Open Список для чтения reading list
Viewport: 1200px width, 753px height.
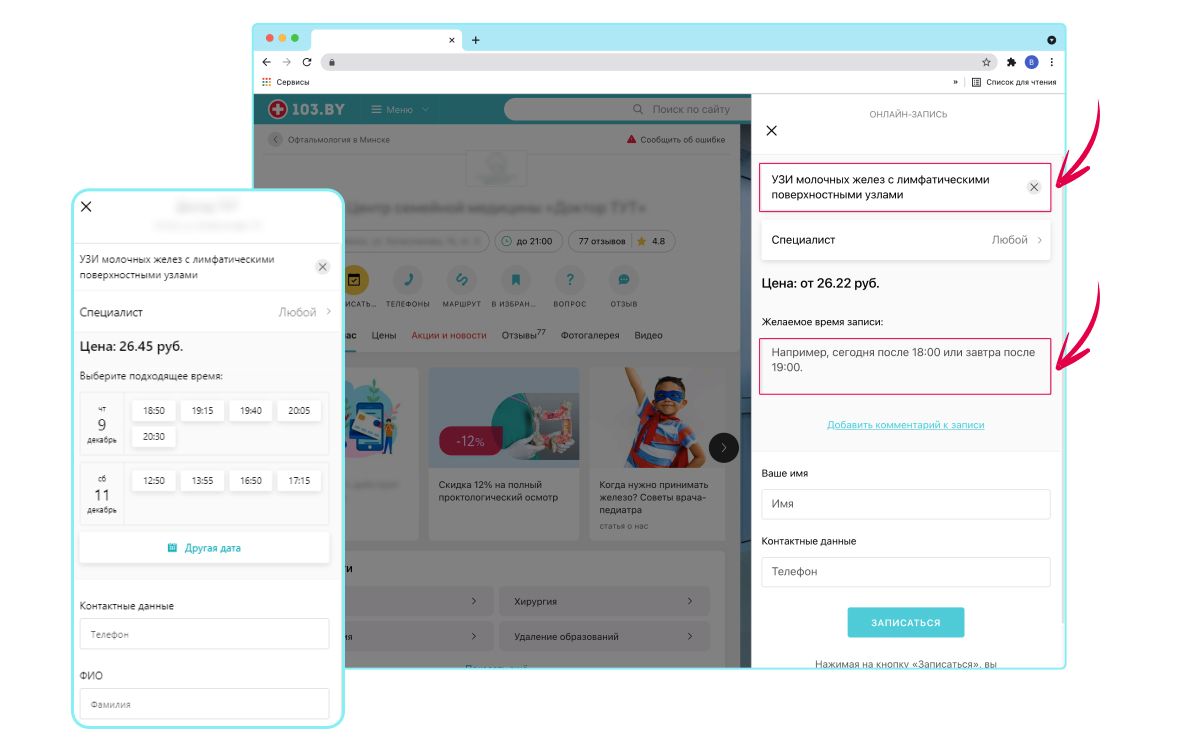pyautogui.click(x=1014, y=82)
